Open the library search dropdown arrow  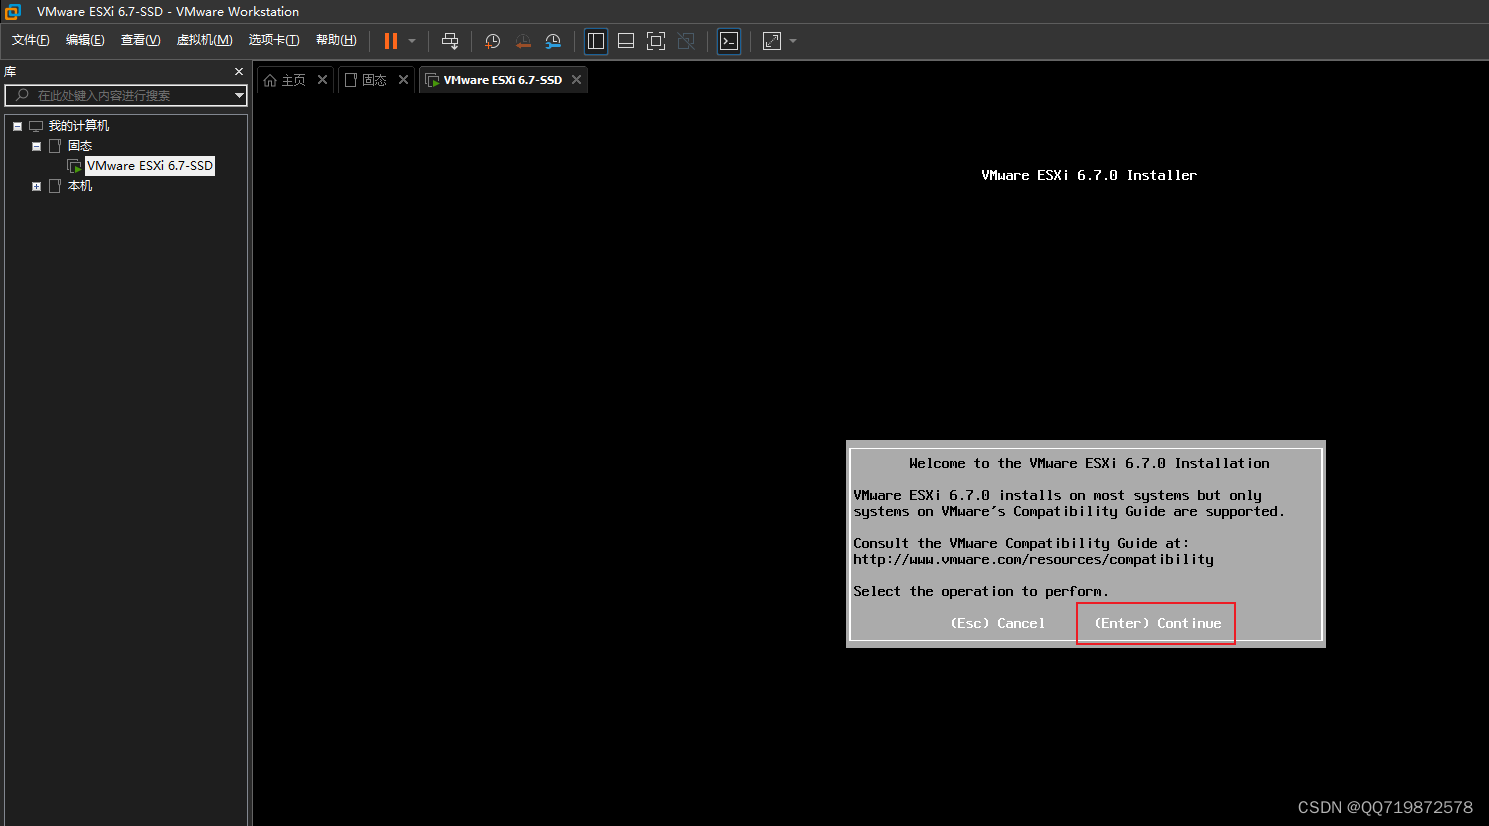(239, 95)
